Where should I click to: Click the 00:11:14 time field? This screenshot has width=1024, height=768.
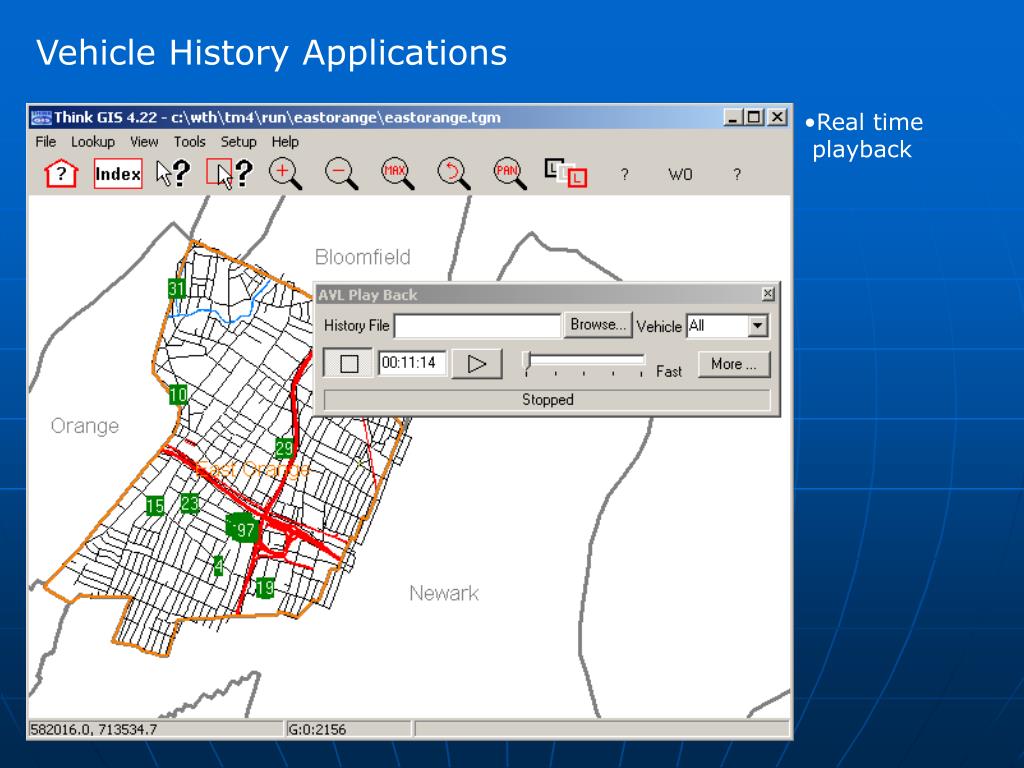click(412, 363)
